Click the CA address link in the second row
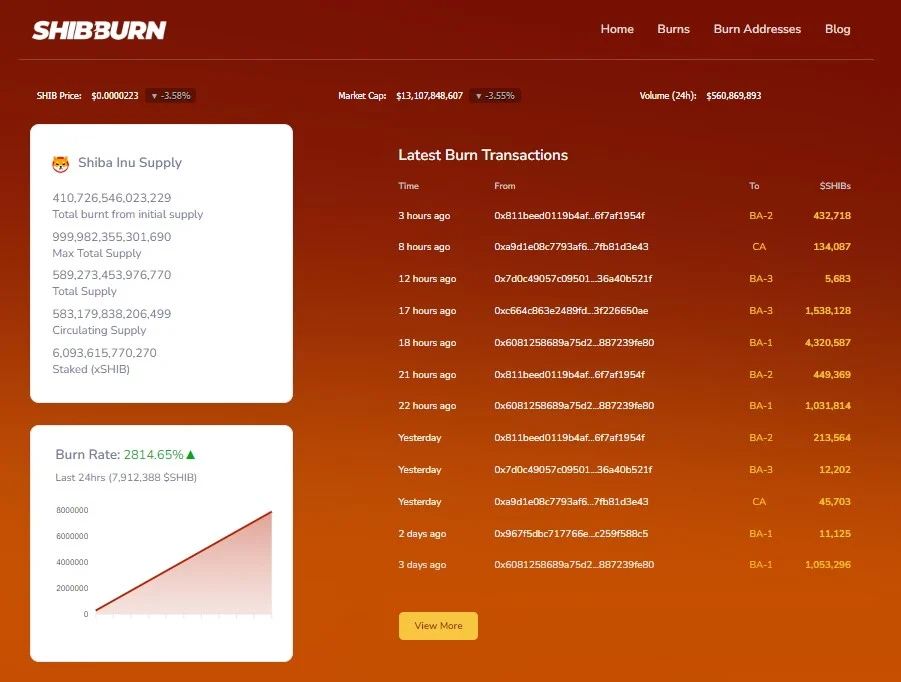Screen dimensions: 901x682 (759, 247)
